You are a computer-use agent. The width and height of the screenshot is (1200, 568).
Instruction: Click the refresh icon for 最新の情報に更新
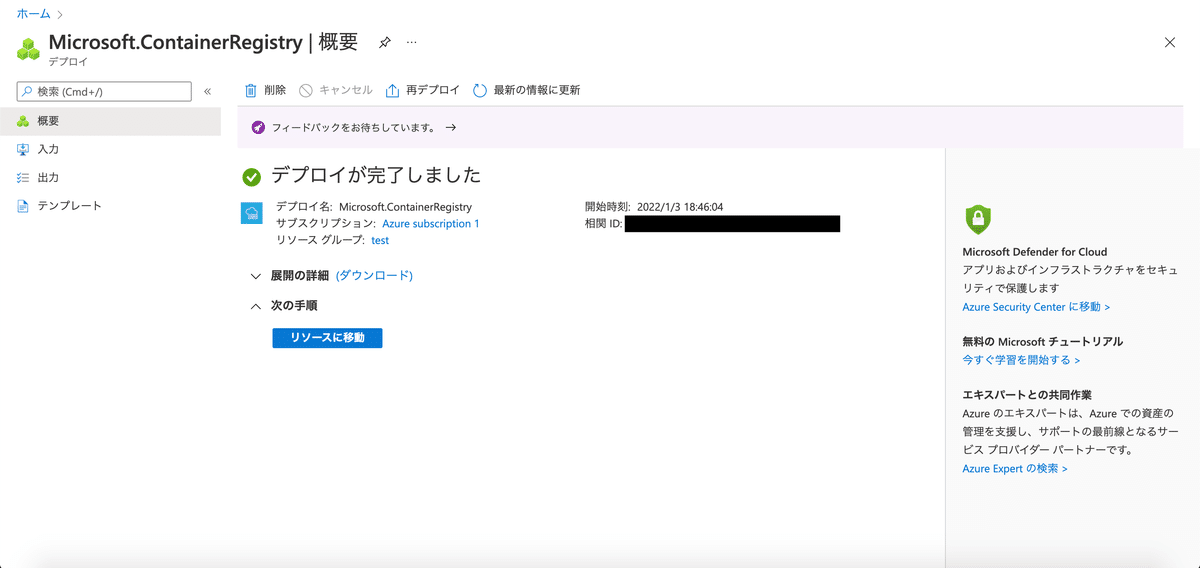(480, 90)
